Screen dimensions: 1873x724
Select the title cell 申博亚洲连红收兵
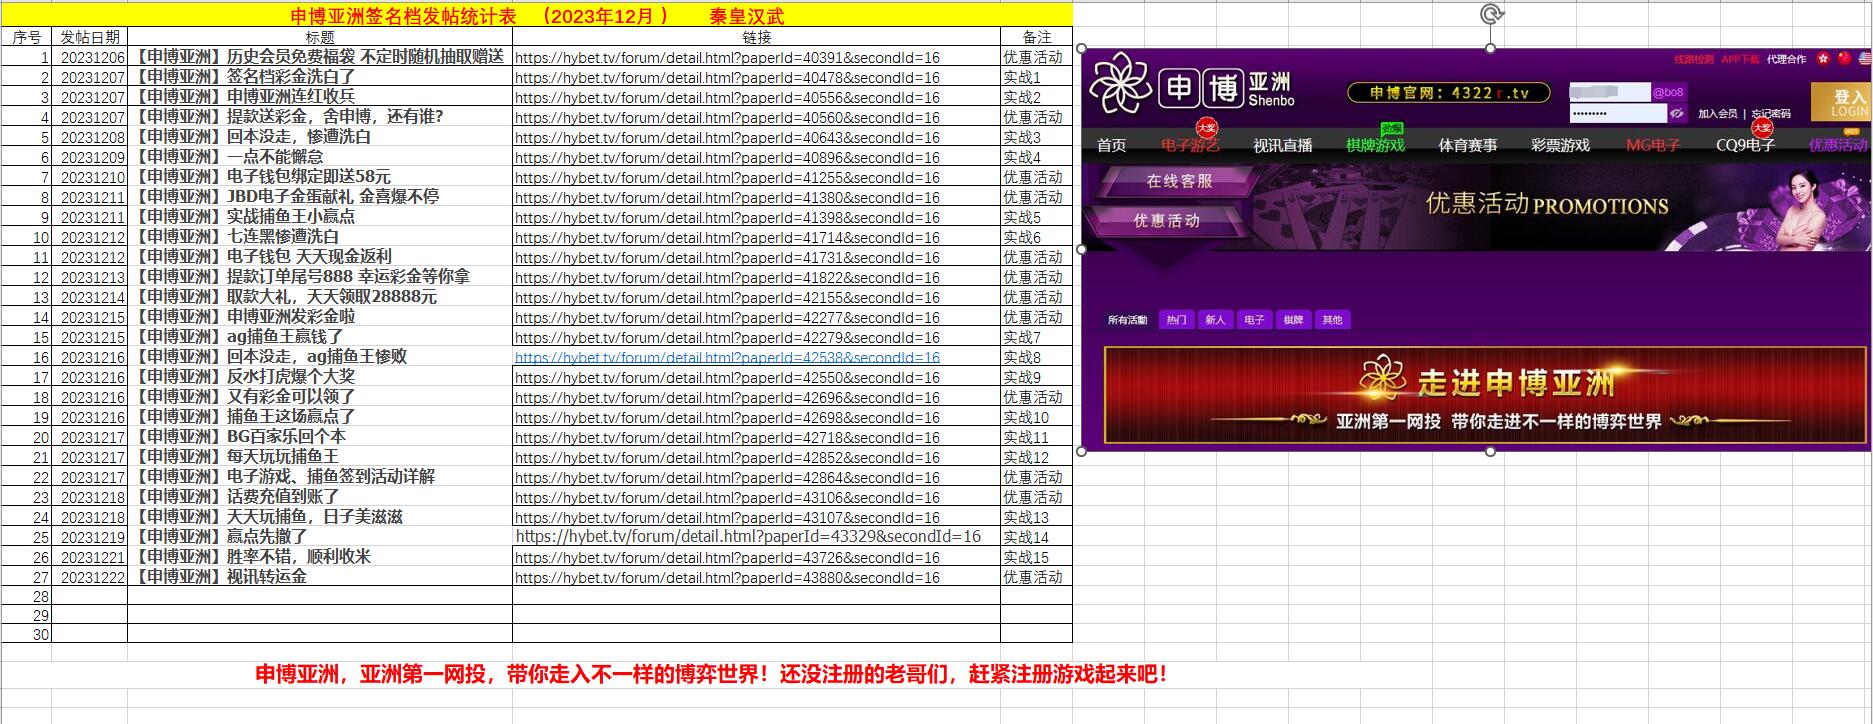[x=320, y=97]
